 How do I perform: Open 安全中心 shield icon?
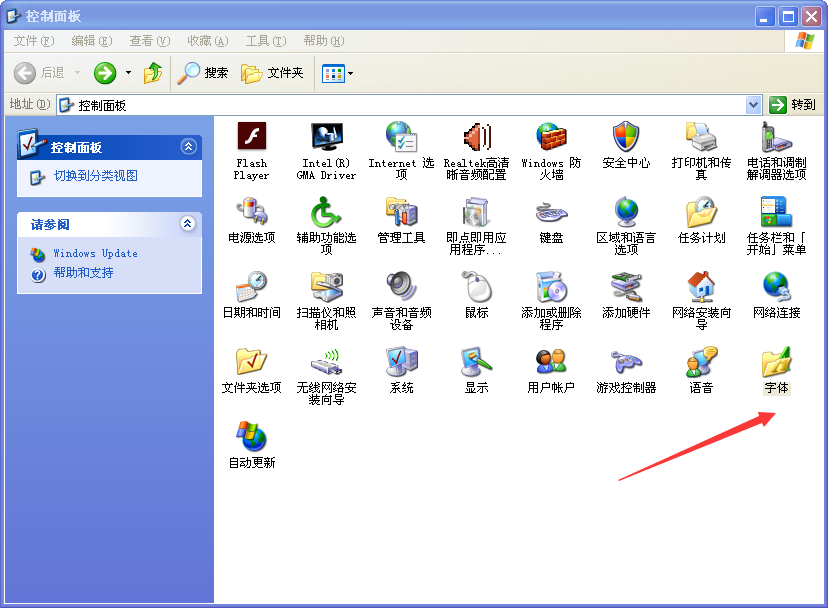click(626, 137)
